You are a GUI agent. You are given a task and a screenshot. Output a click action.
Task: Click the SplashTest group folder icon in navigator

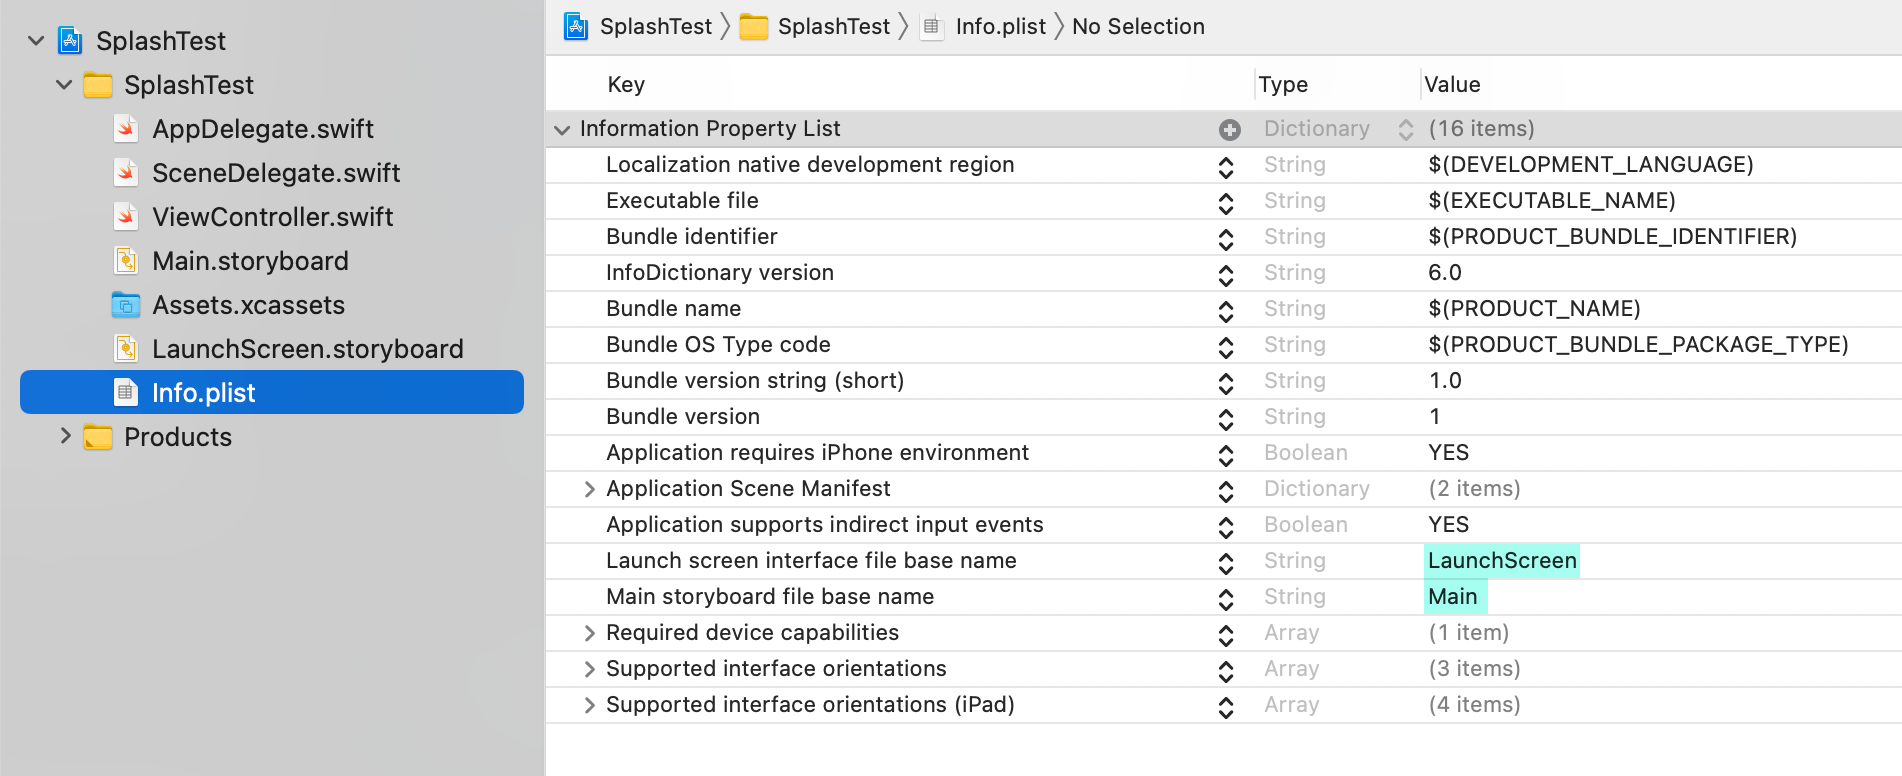pyautogui.click(x=98, y=85)
